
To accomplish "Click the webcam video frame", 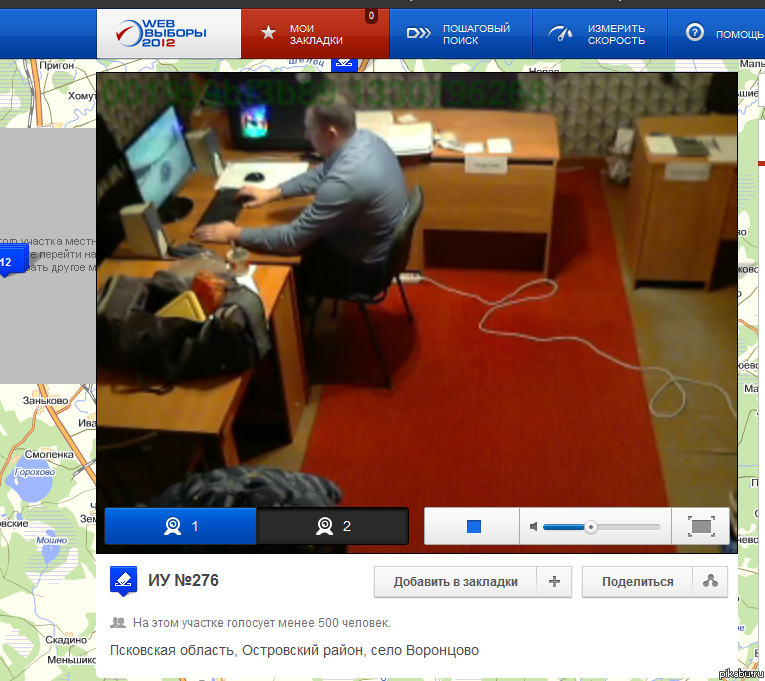I will coord(416,290).
